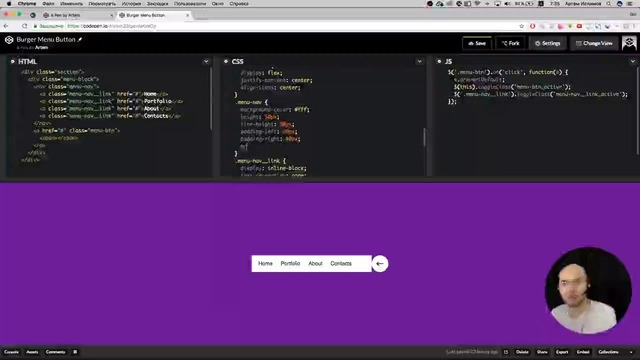This screenshot has height=360, width=640.
Task: Select the 'Burger Menu Button' browser tab
Action: [153, 15]
